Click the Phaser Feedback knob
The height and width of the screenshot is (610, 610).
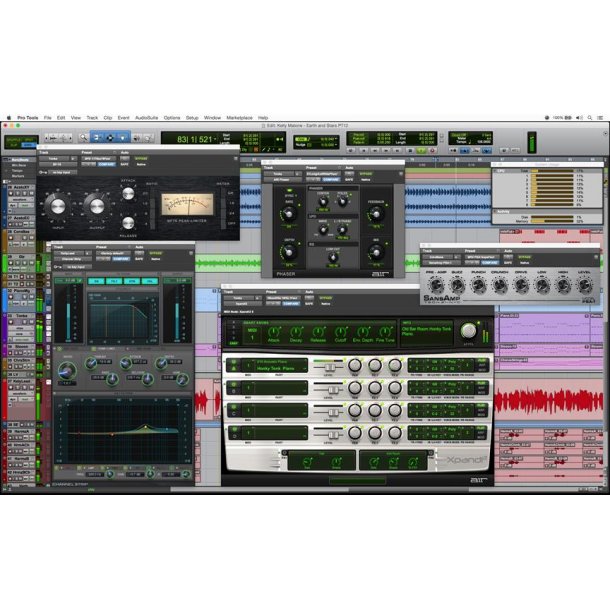376,214
